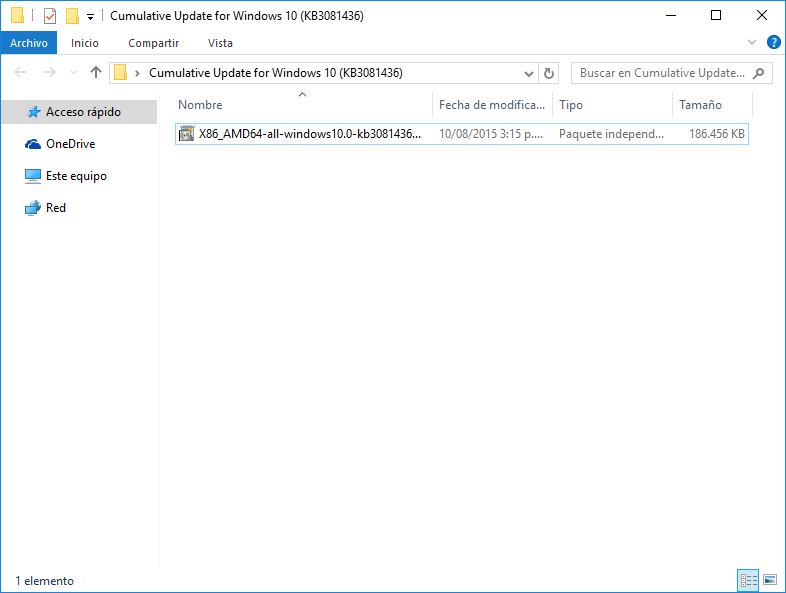This screenshot has height=593, width=786.
Task: Open the Compartir ribbon tab
Action: coord(153,43)
